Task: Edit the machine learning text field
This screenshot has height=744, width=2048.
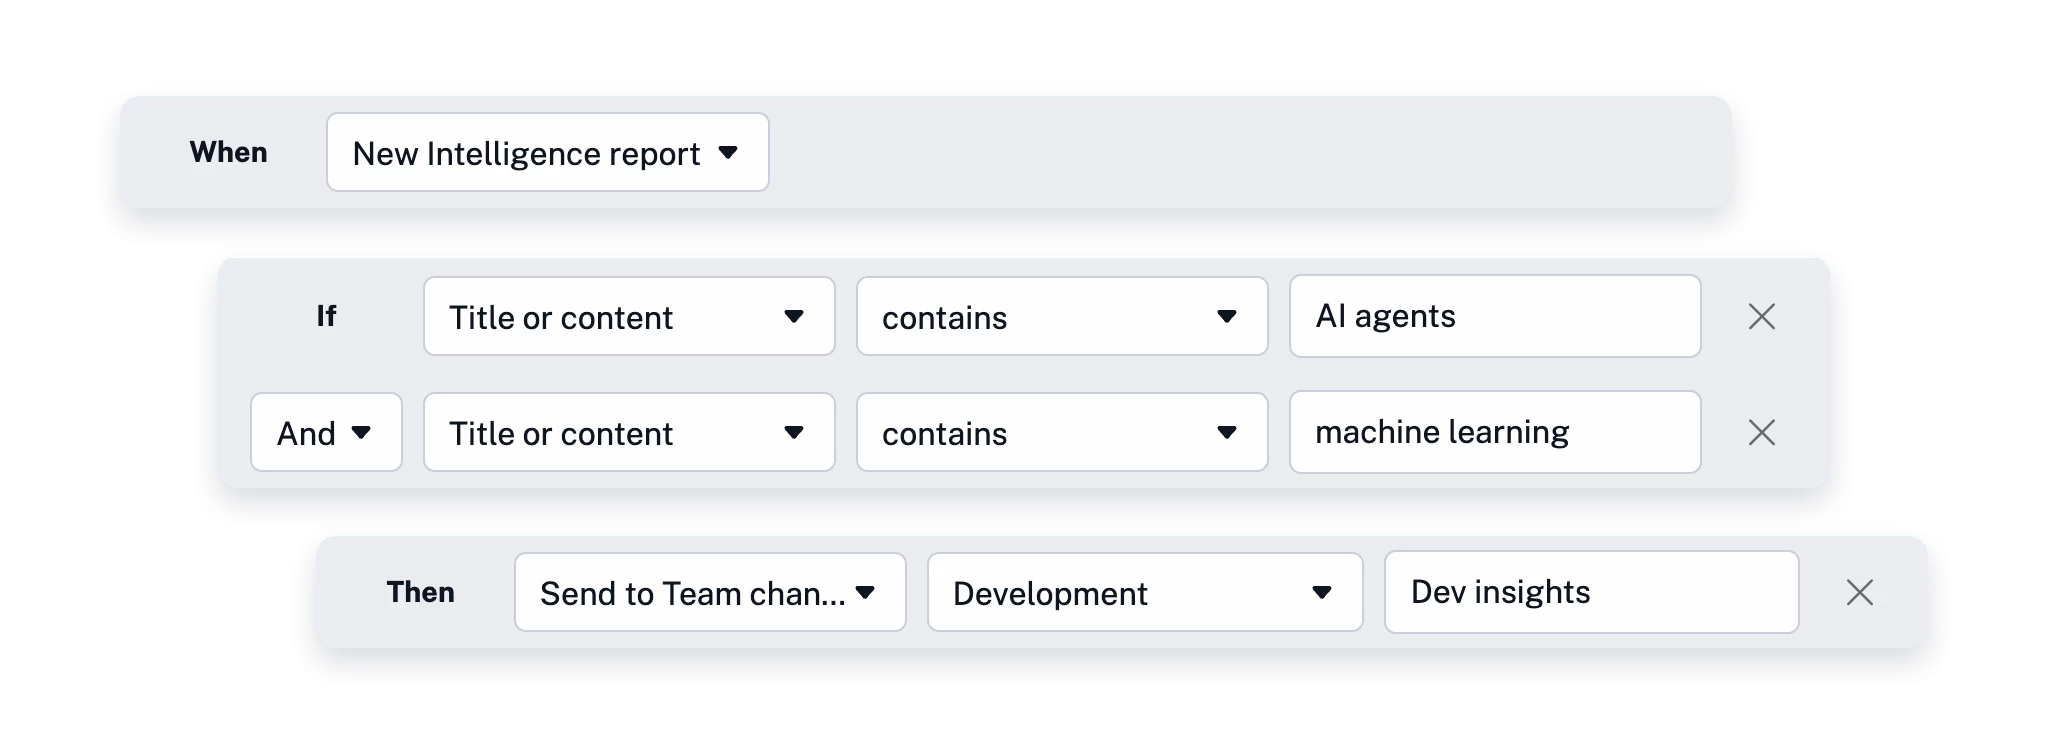Action: (1494, 432)
